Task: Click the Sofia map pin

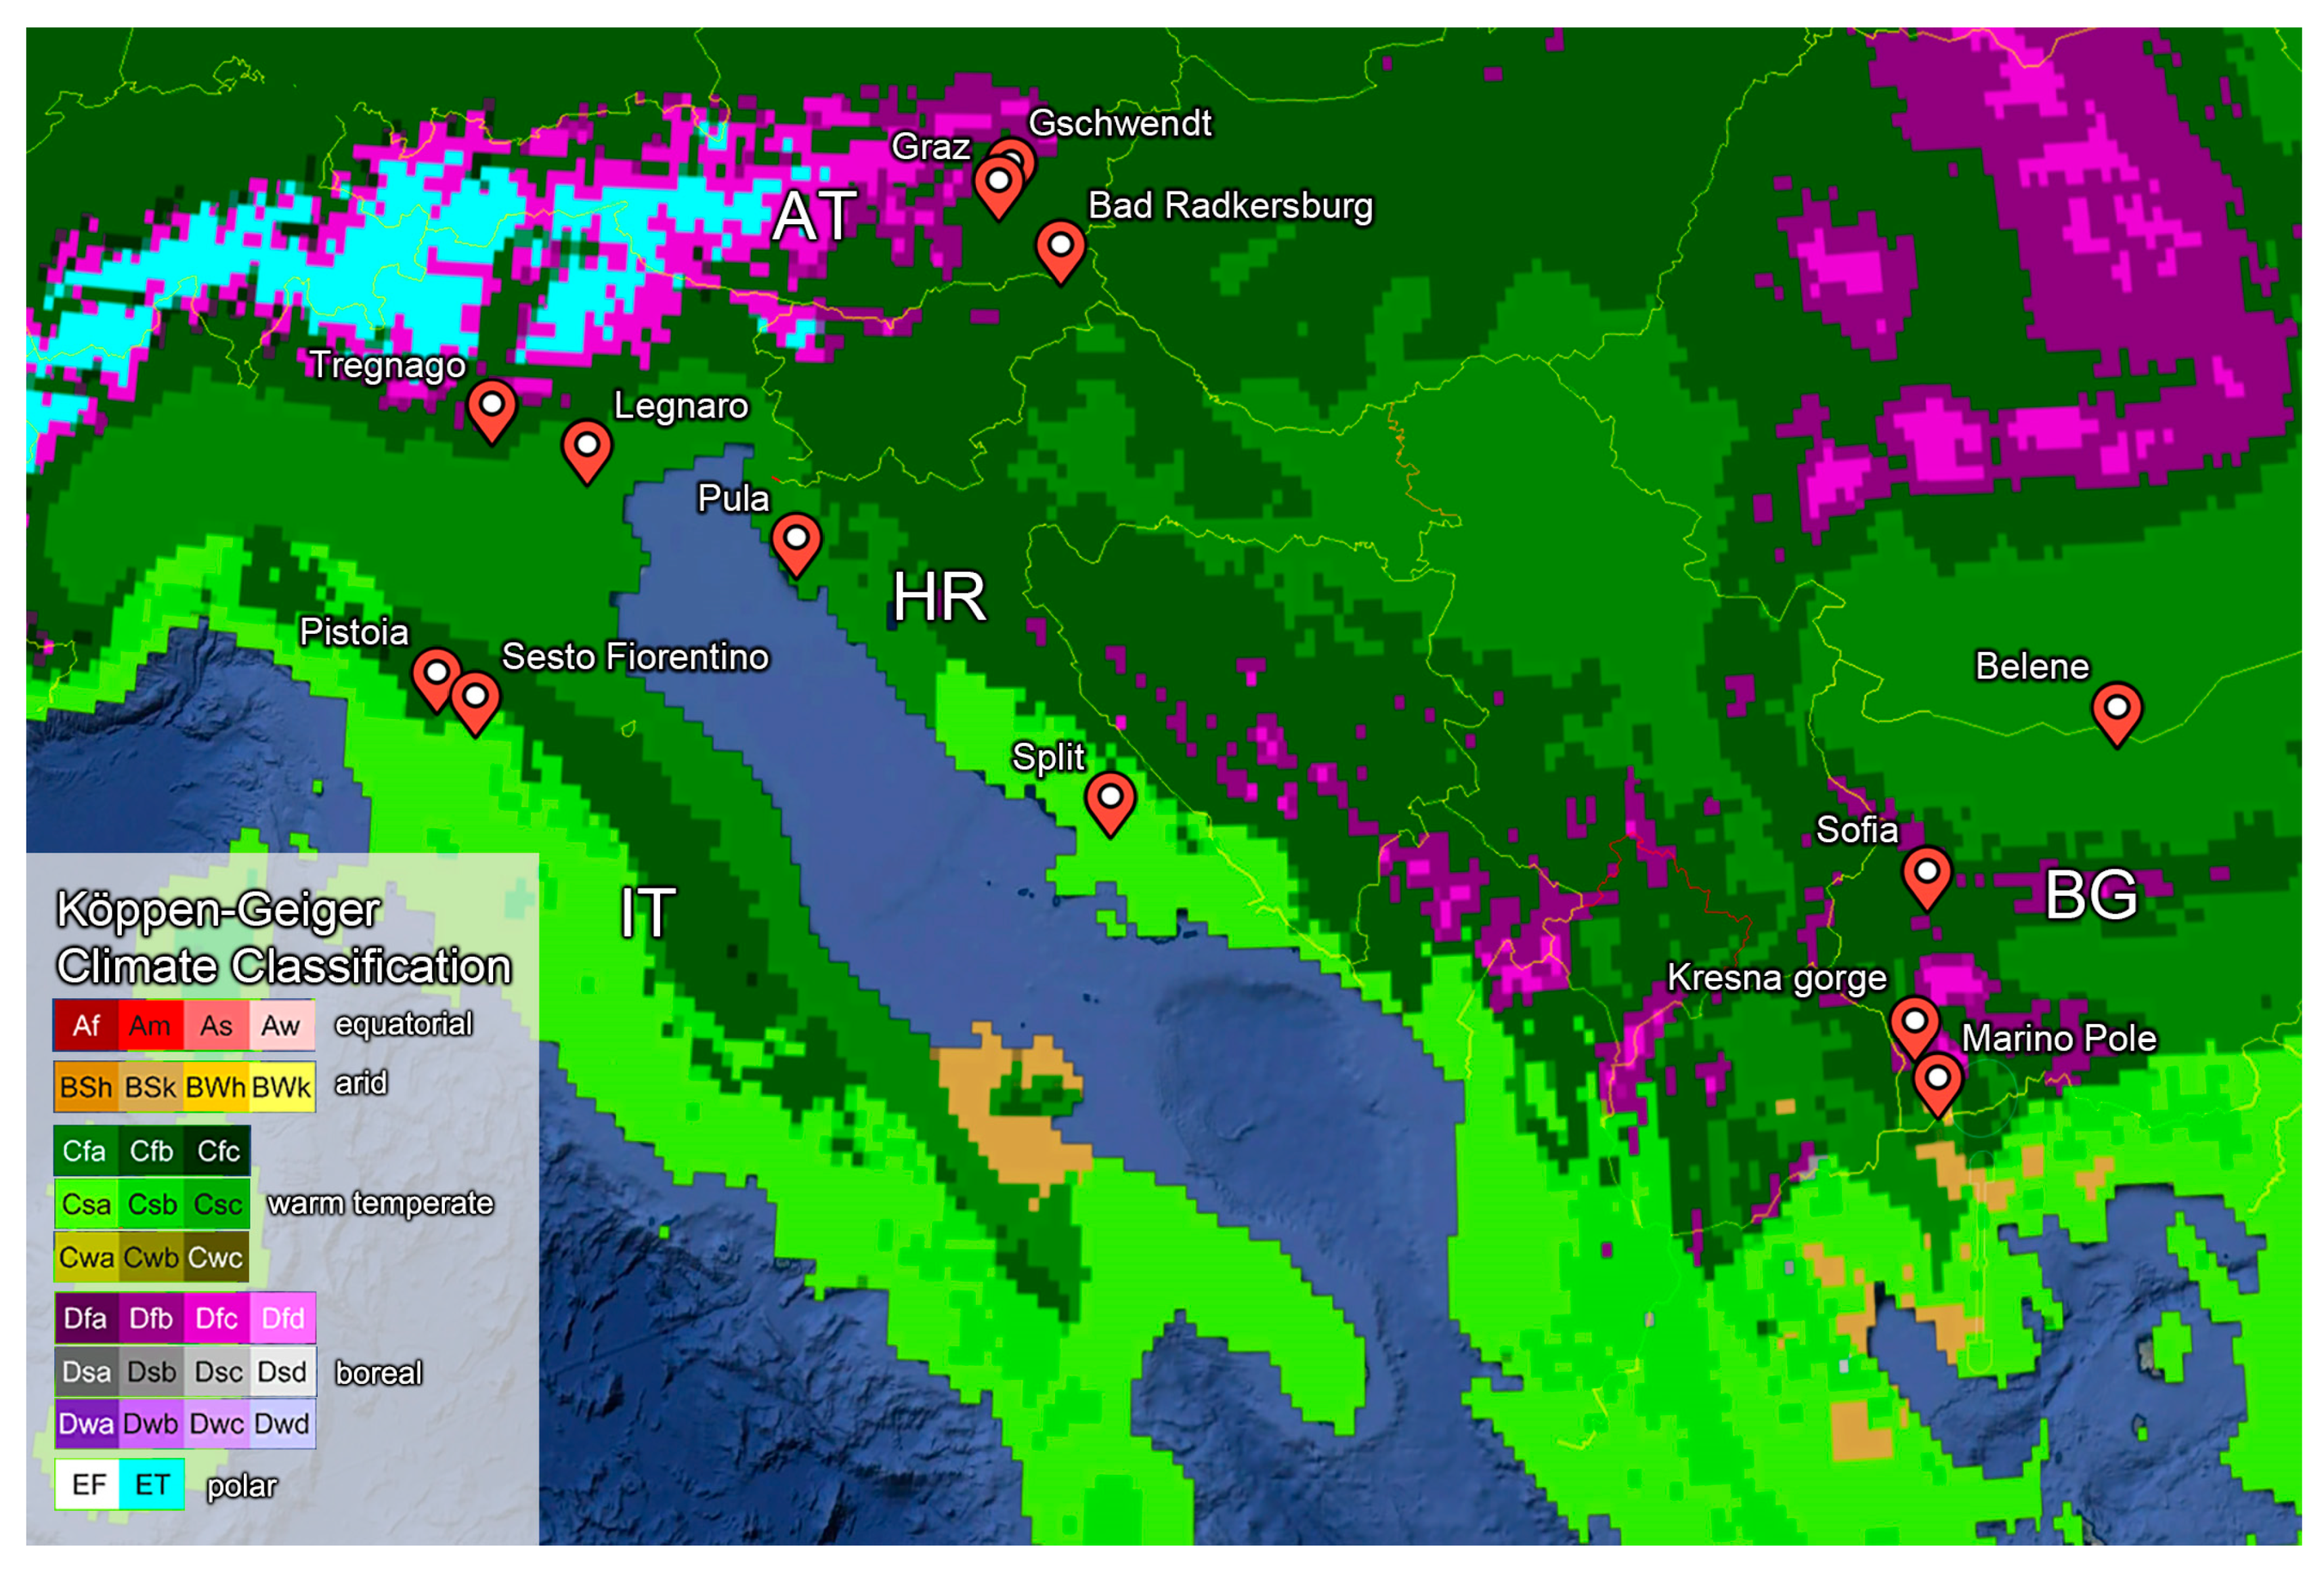Action: 1927,873
